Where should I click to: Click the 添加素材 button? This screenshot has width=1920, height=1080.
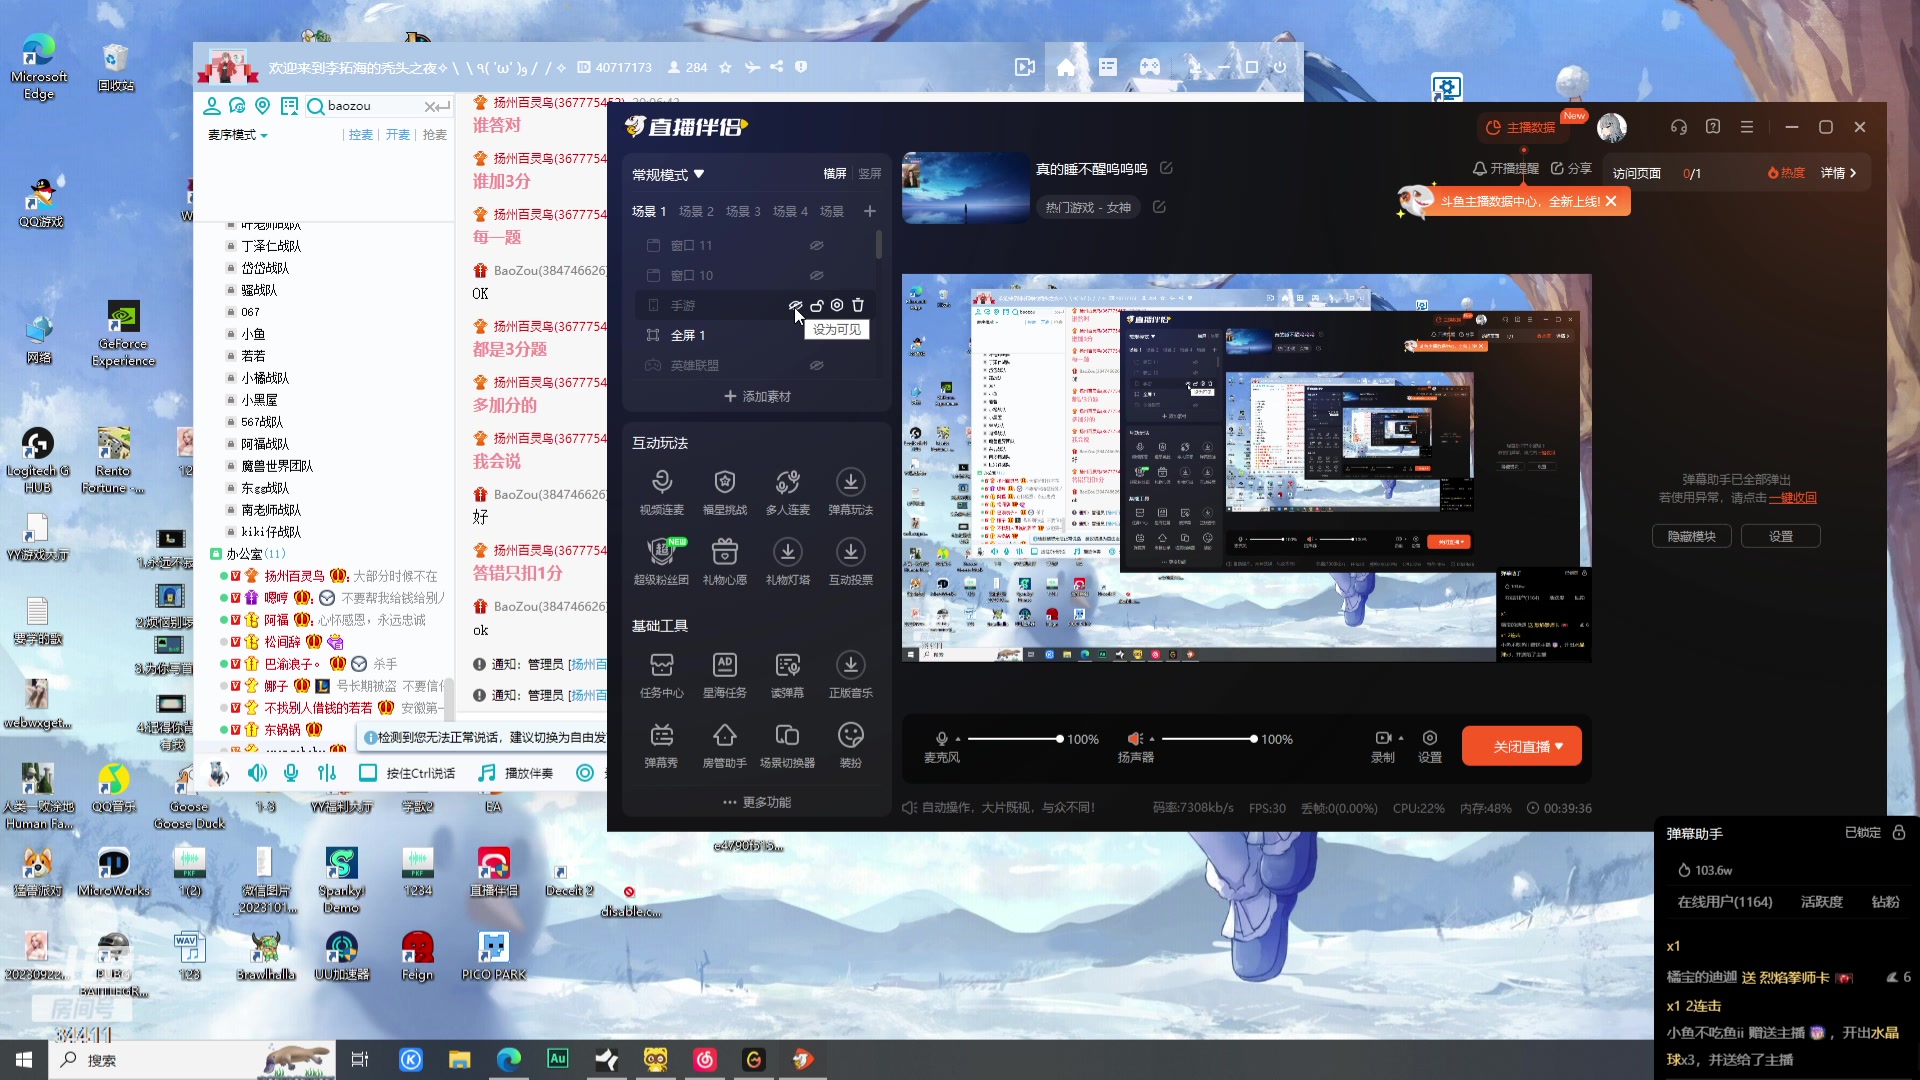tap(757, 396)
